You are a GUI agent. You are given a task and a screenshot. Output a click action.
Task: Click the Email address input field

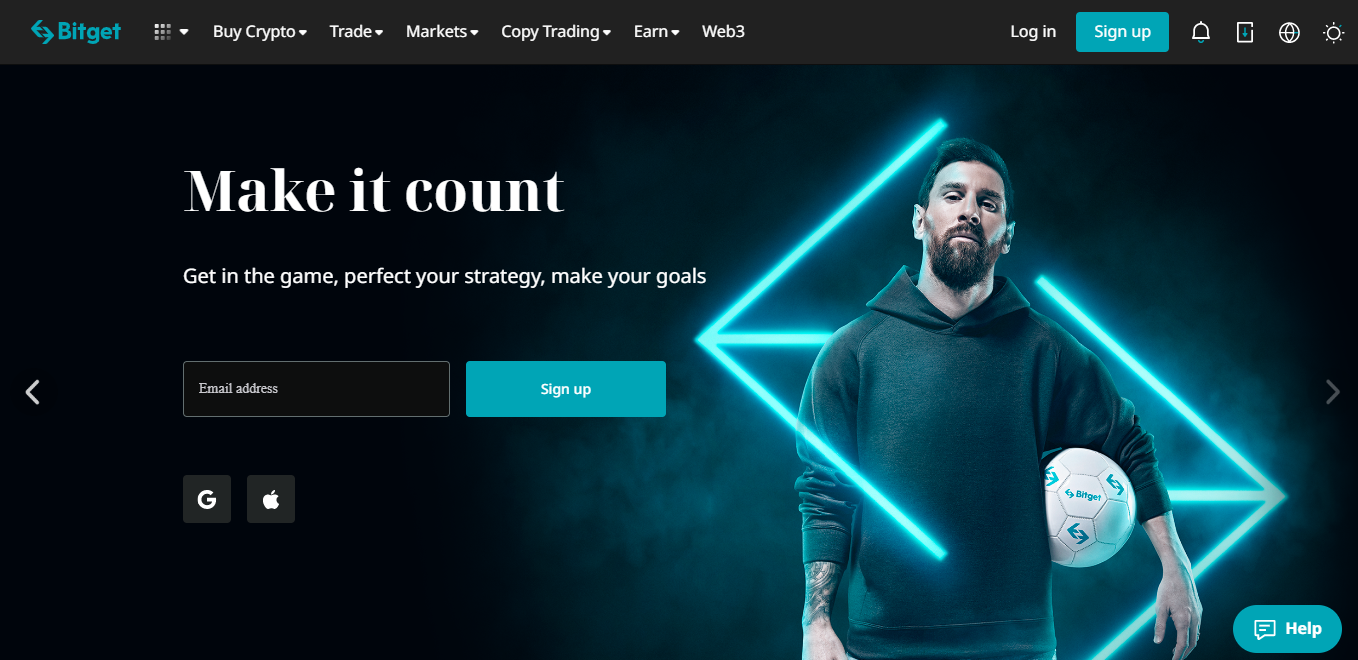click(x=316, y=389)
